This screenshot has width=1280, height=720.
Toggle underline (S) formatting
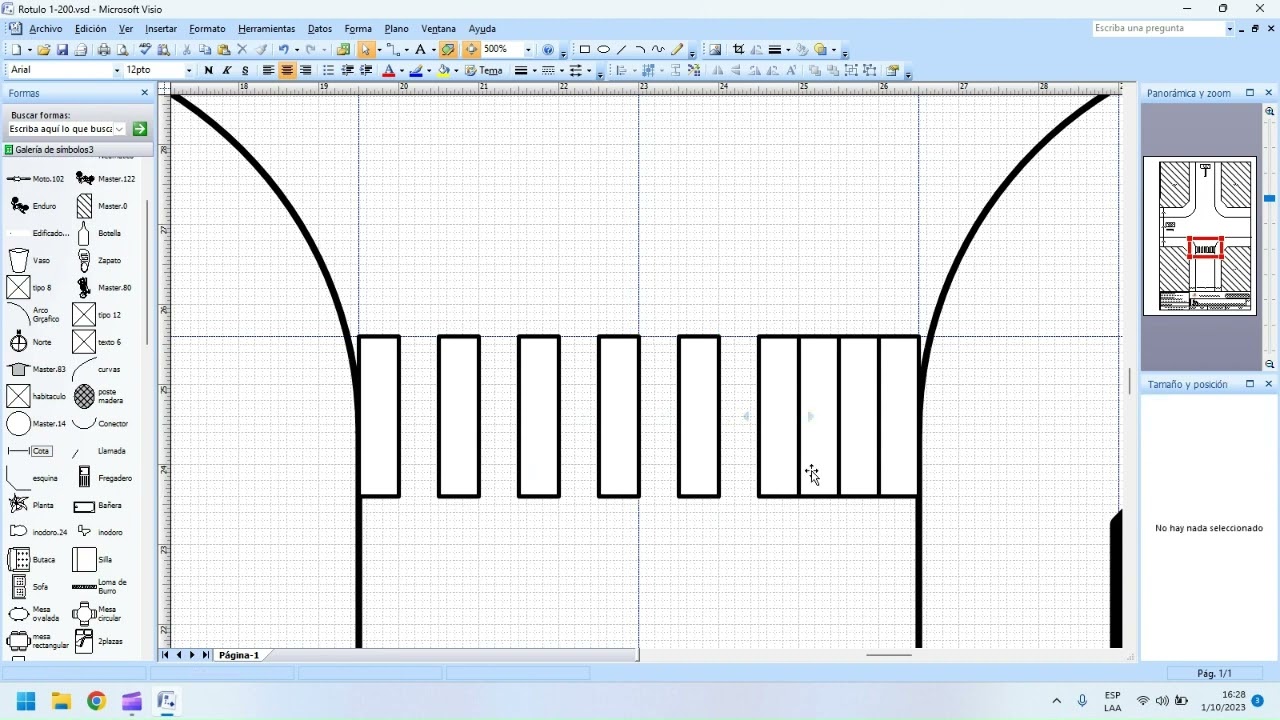click(245, 70)
